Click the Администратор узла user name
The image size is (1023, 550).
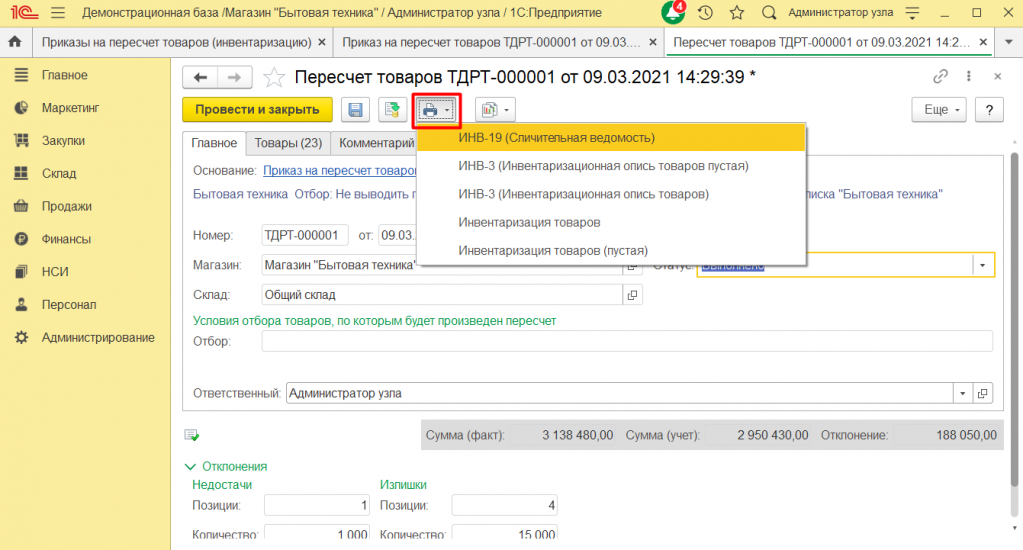tap(840, 12)
